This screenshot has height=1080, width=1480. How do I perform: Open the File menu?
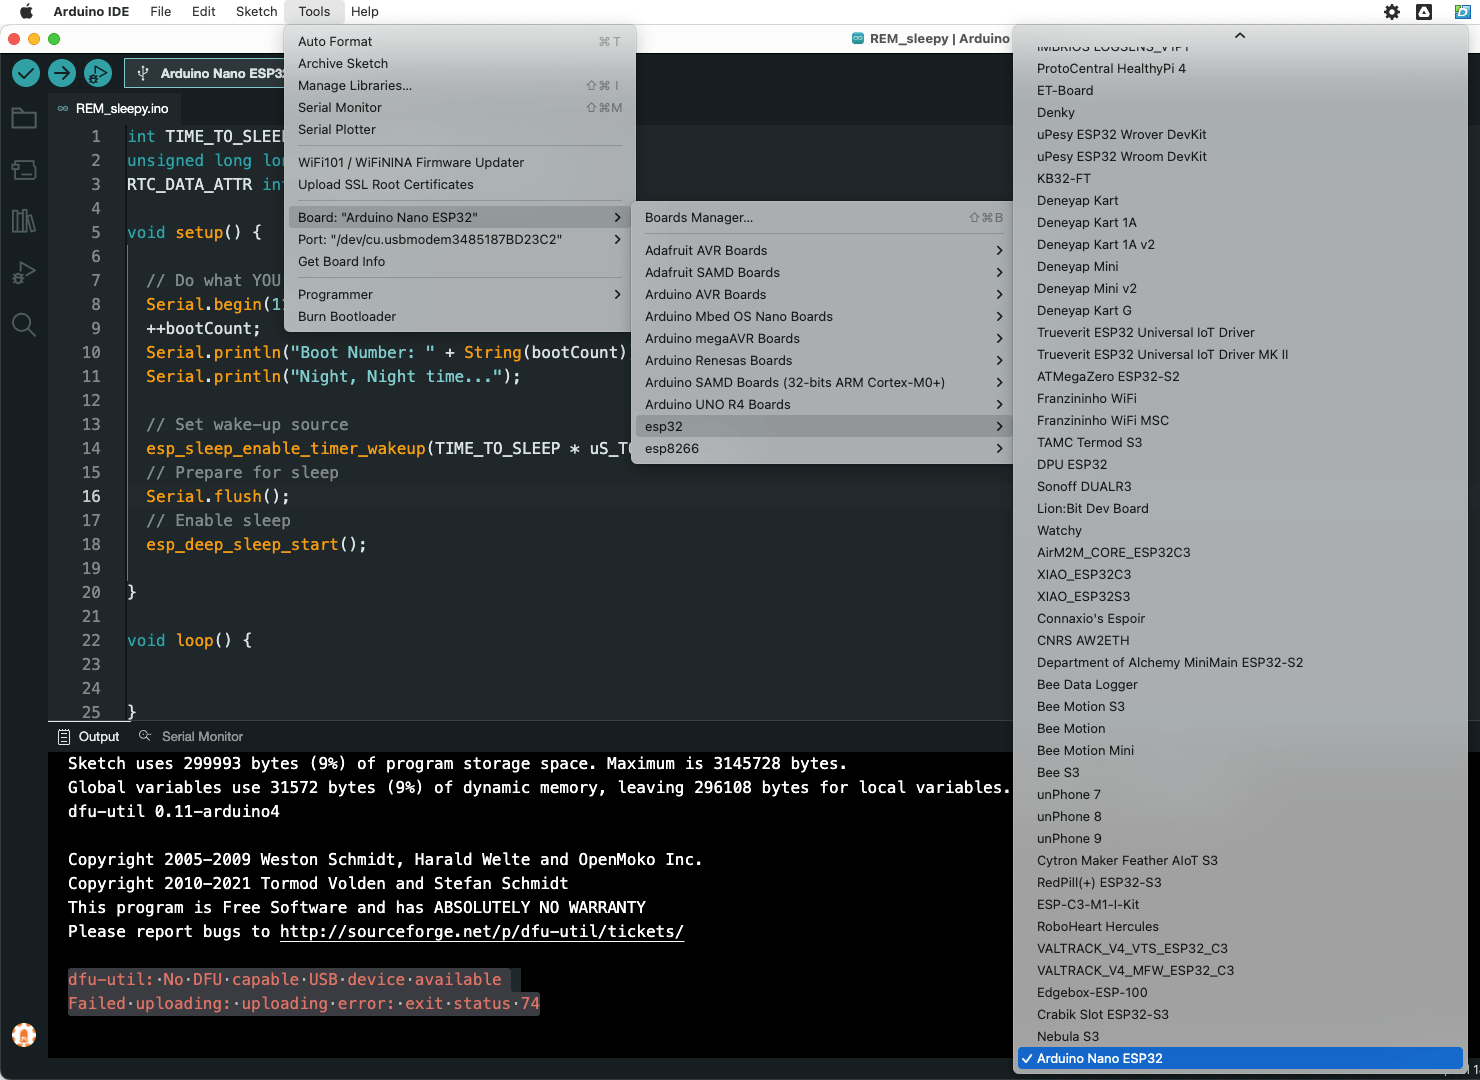160,12
